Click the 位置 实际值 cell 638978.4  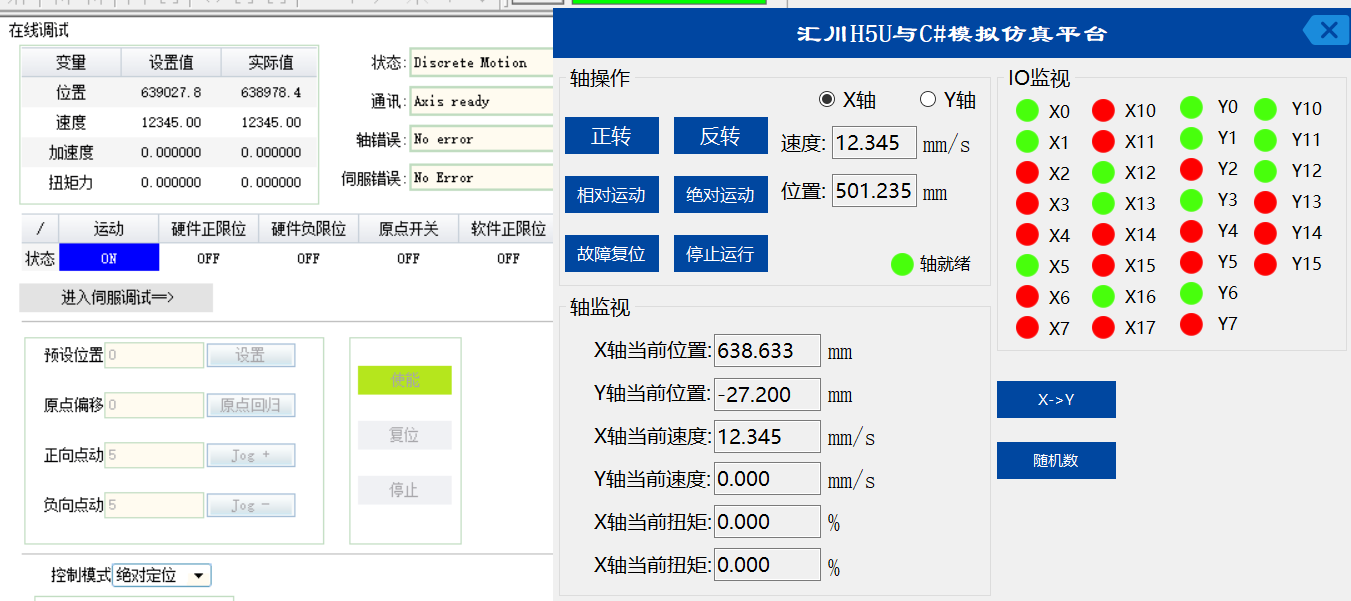tap(271, 93)
